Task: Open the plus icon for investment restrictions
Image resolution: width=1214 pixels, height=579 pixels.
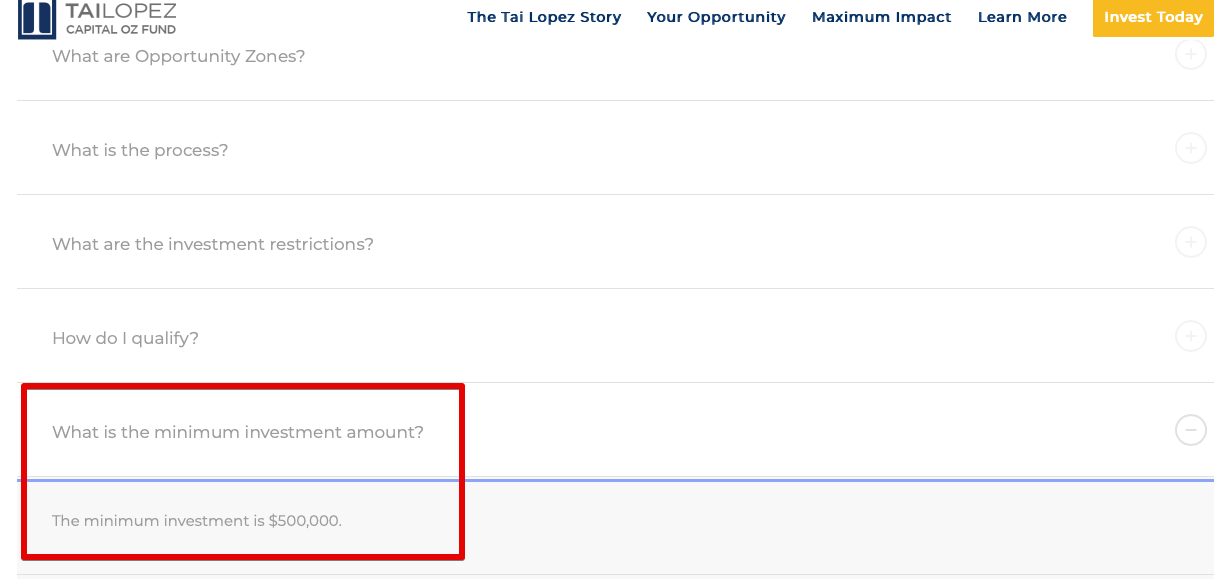Action: tap(1190, 242)
